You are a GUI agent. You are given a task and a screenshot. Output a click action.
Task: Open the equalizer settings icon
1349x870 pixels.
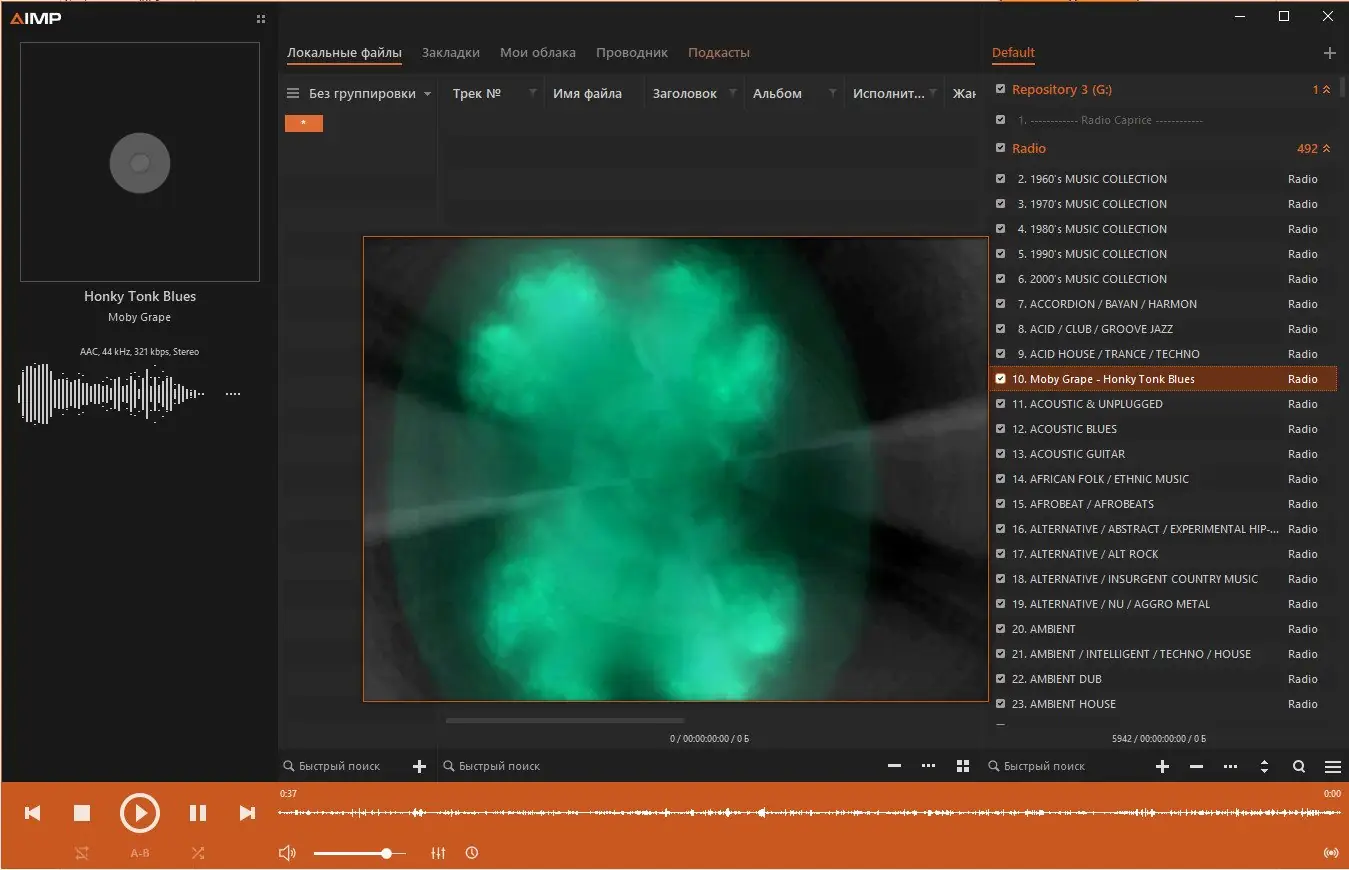[438, 853]
